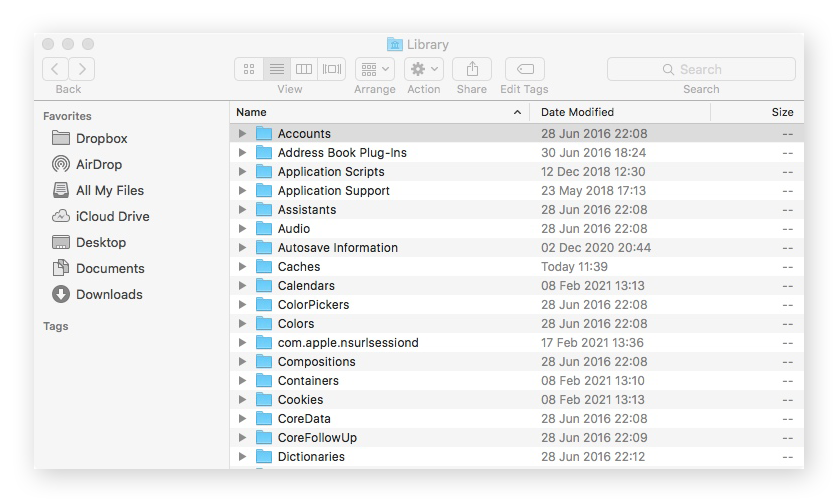This screenshot has width=837, height=502.
Task: Open All My Files in sidebar
Action: point(98,190)
